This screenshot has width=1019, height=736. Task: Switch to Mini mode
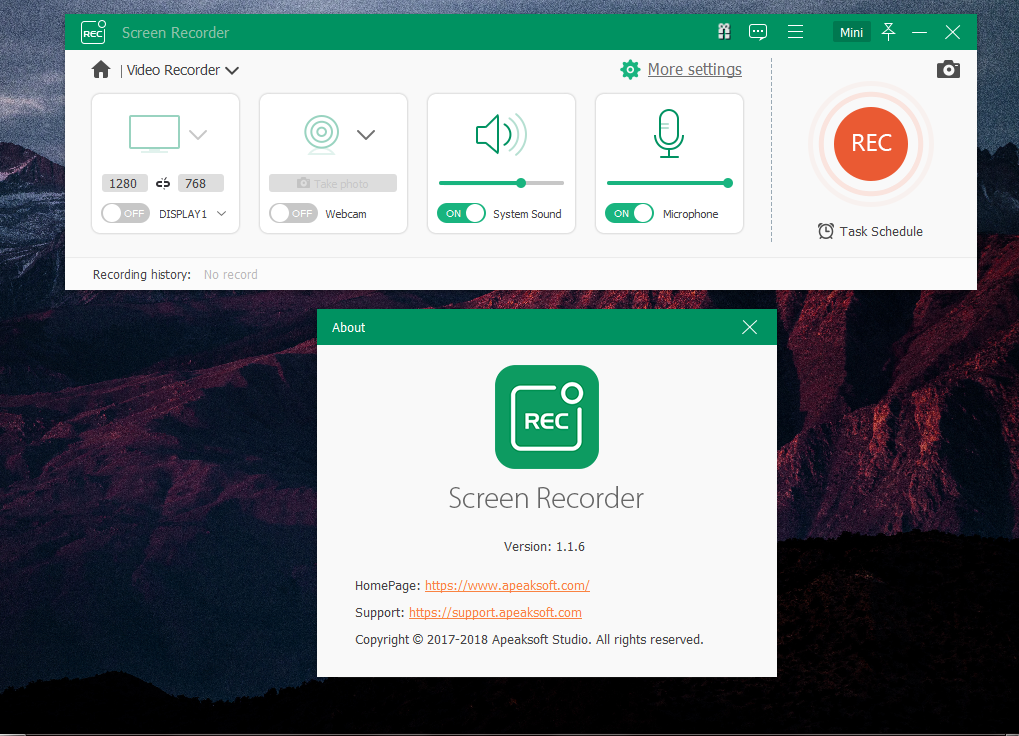click(x=851, y=32)
